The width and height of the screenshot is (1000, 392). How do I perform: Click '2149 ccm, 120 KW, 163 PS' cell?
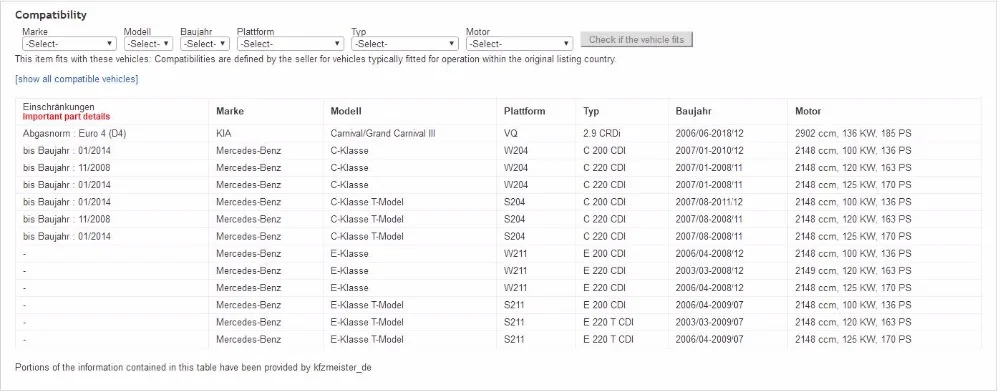[853, 271]
